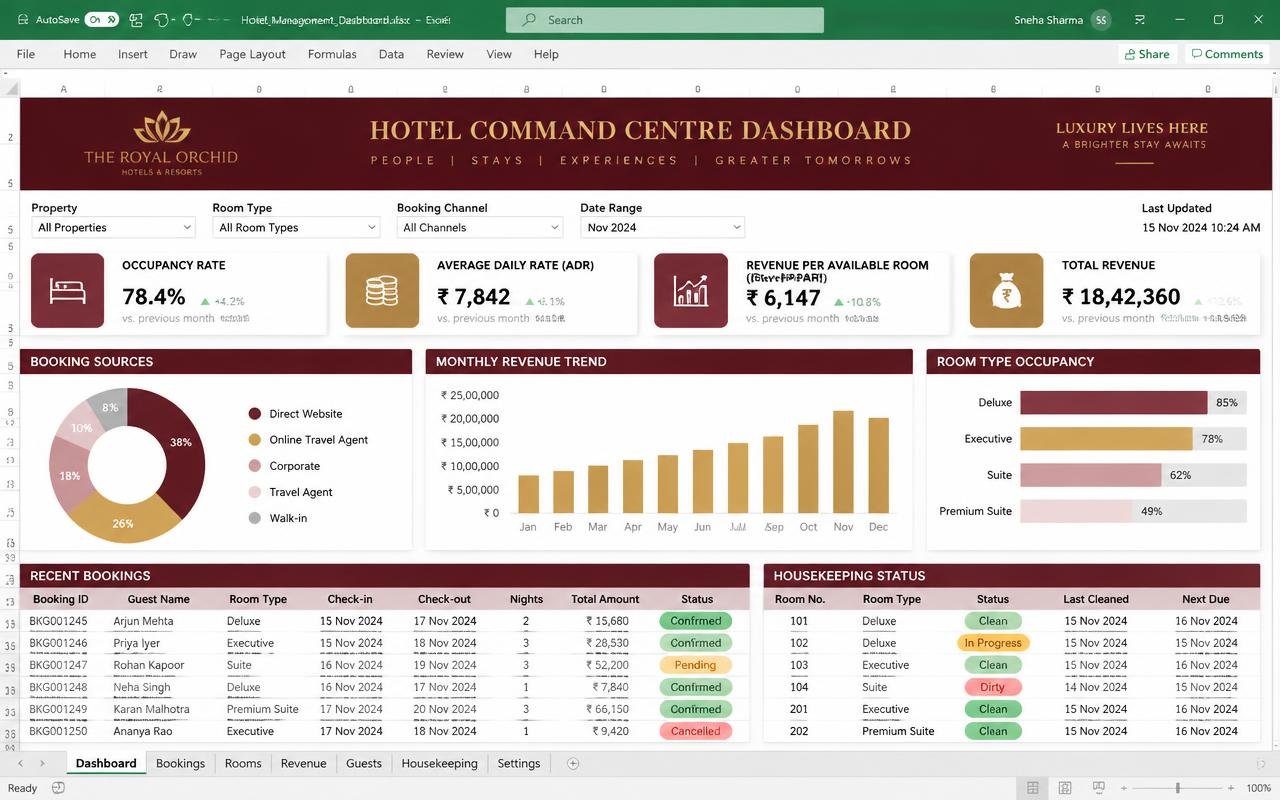This screenshot has height=800, width=1280.
Task: Click the money bag icon on Total Revenue card
Action: pos(1006,291)
